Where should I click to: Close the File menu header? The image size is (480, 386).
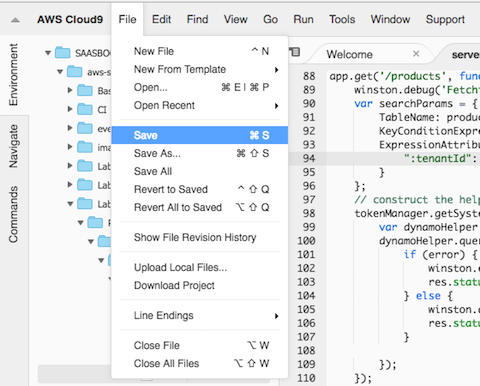[x=127, y=19]
